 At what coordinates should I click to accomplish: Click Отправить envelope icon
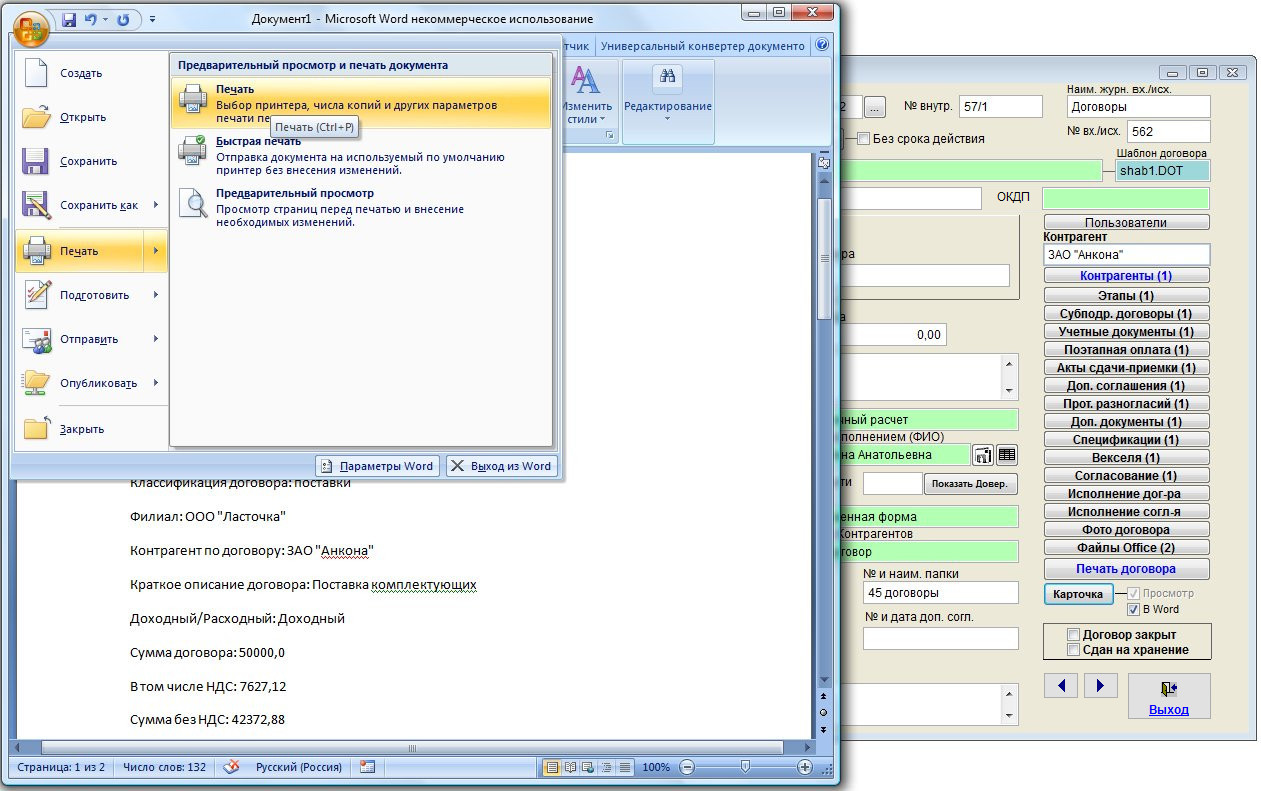36,339
